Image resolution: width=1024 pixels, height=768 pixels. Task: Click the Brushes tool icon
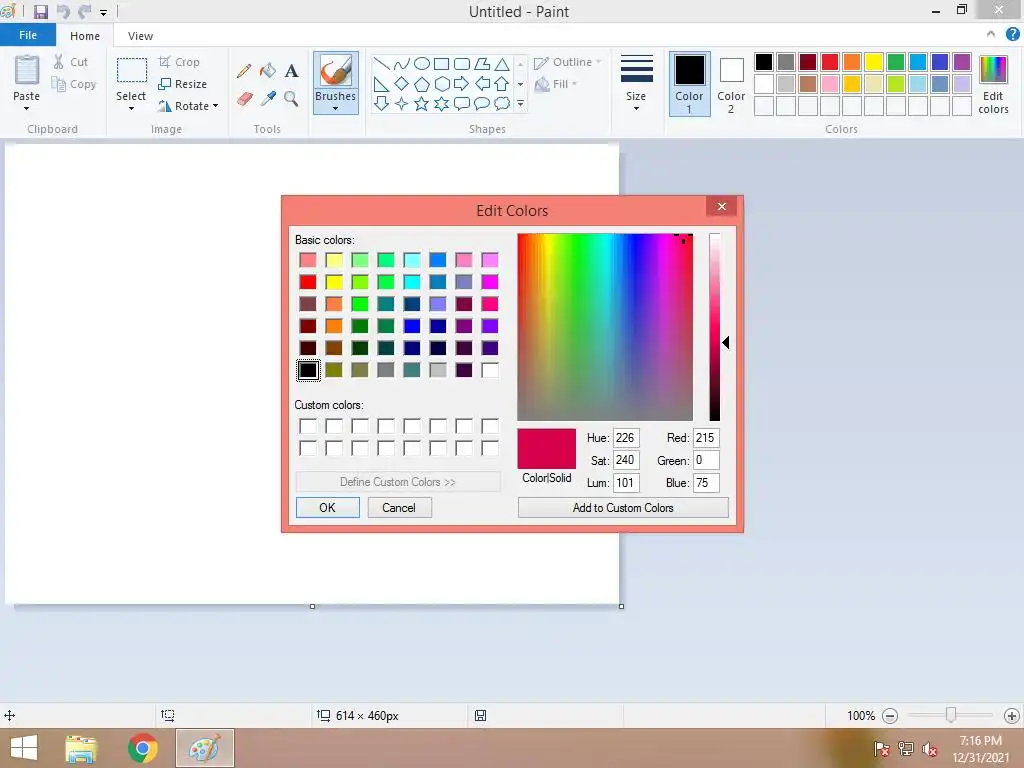pos(336,71)
